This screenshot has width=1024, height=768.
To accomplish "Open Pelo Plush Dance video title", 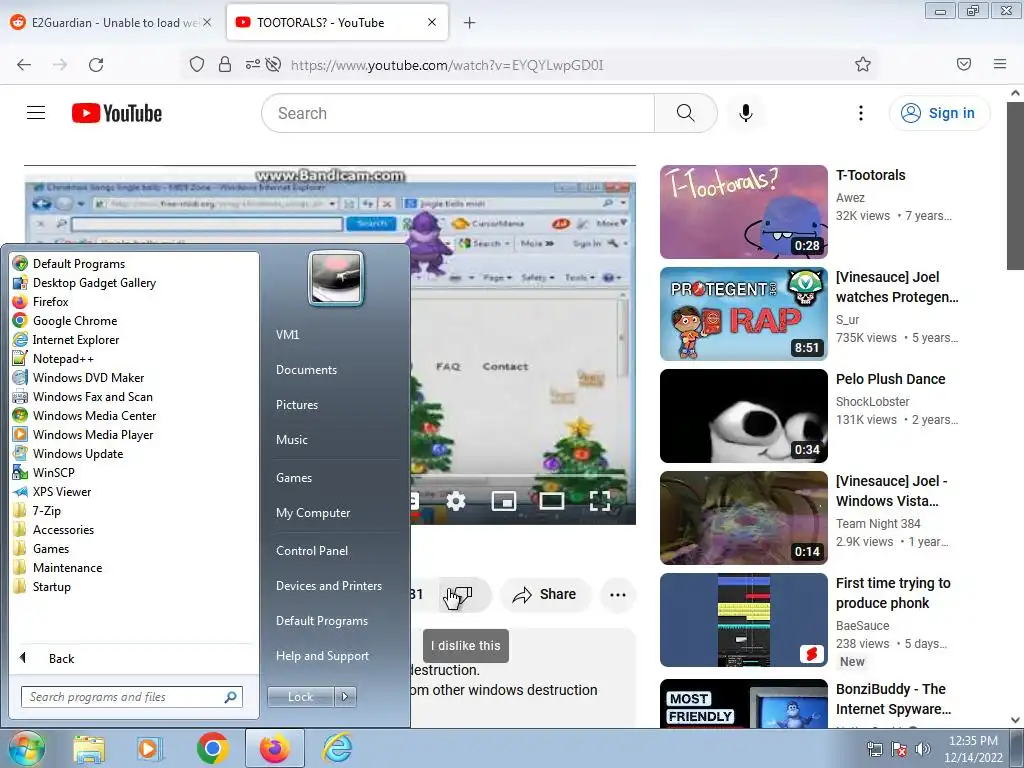I will 890,379.
